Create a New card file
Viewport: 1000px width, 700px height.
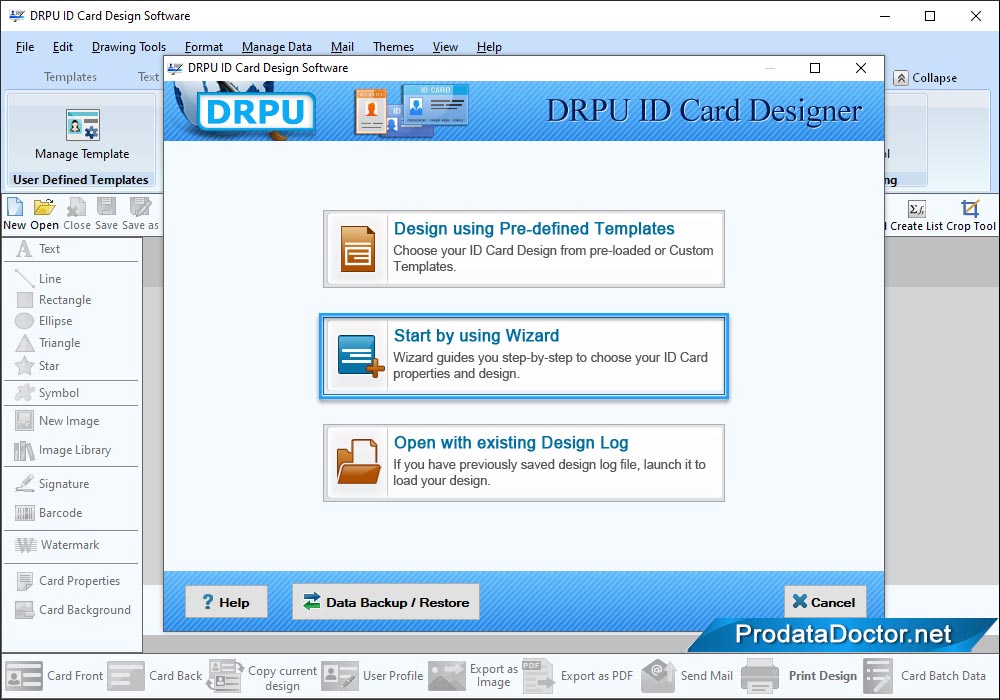[15, 214]
